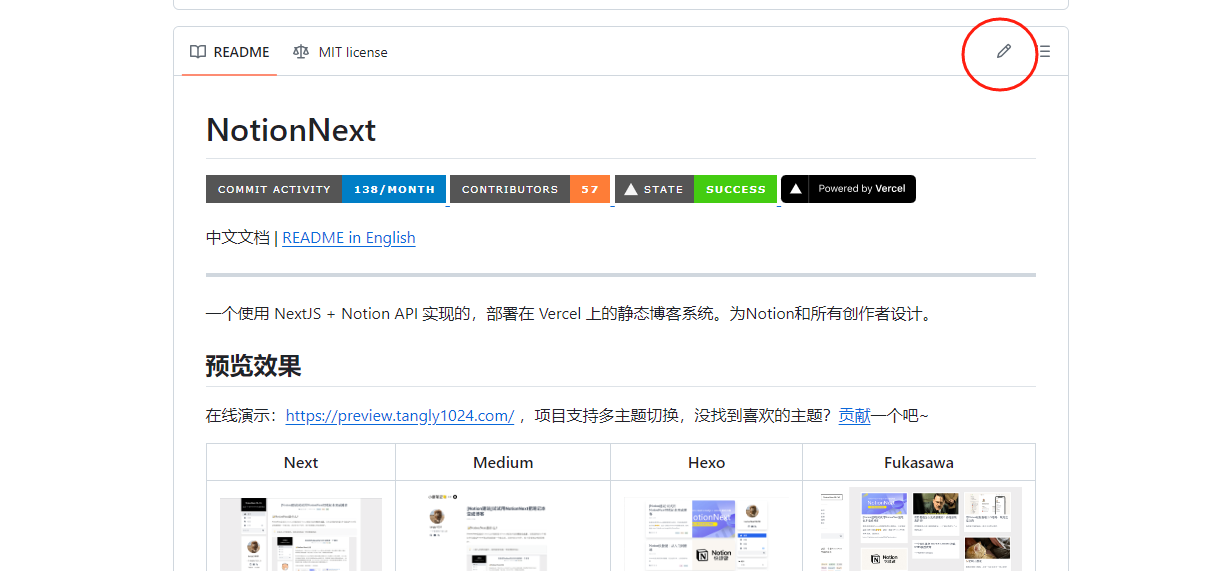Click the pencil edit README icon
Viewport: 1215px width, 571px height.
(1003, 51)
